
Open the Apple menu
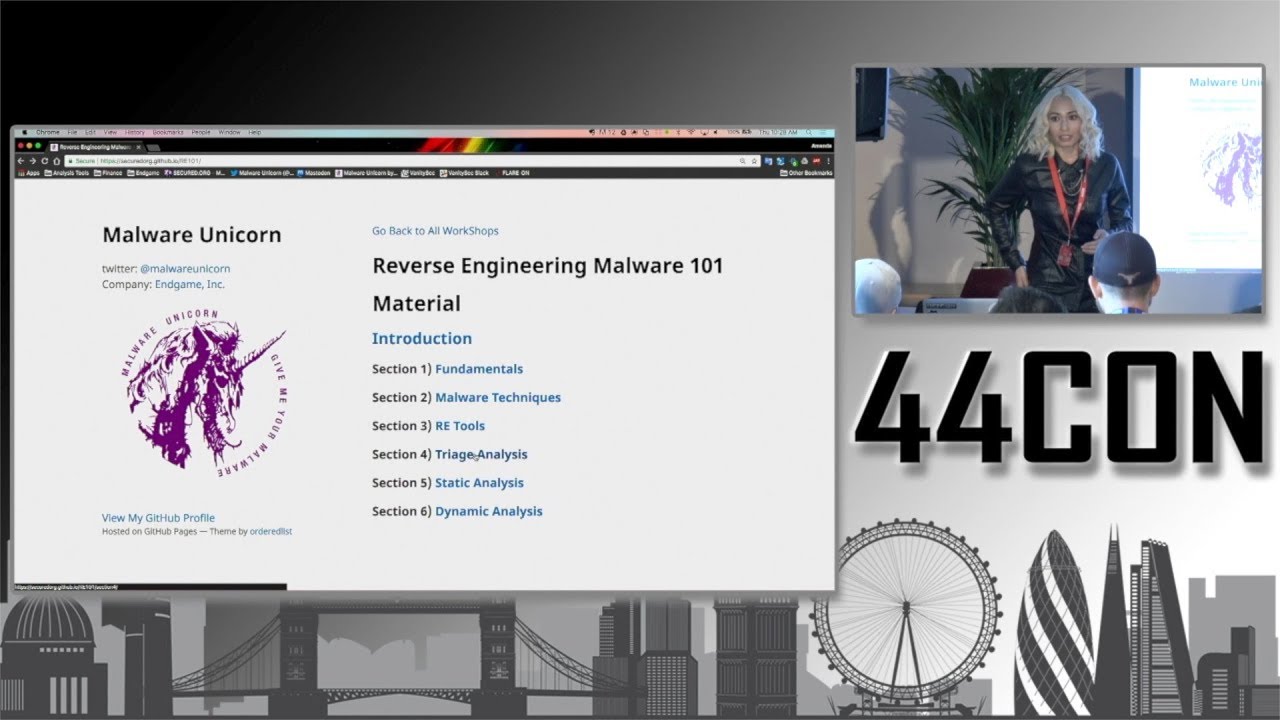[x=24, y=132]
